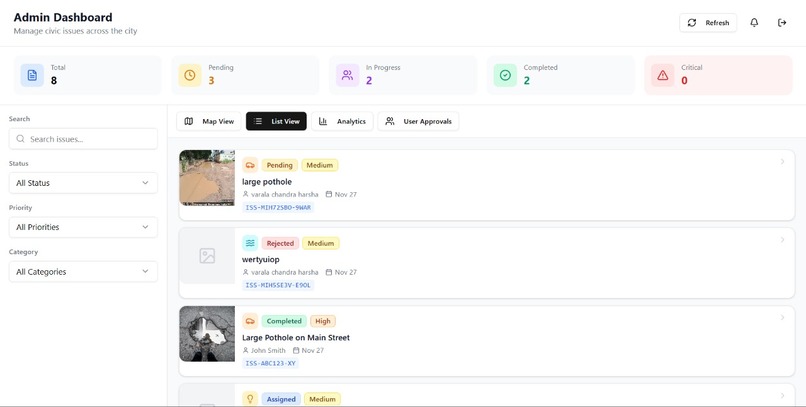Open the All Categories dropdown

[83, 272]
